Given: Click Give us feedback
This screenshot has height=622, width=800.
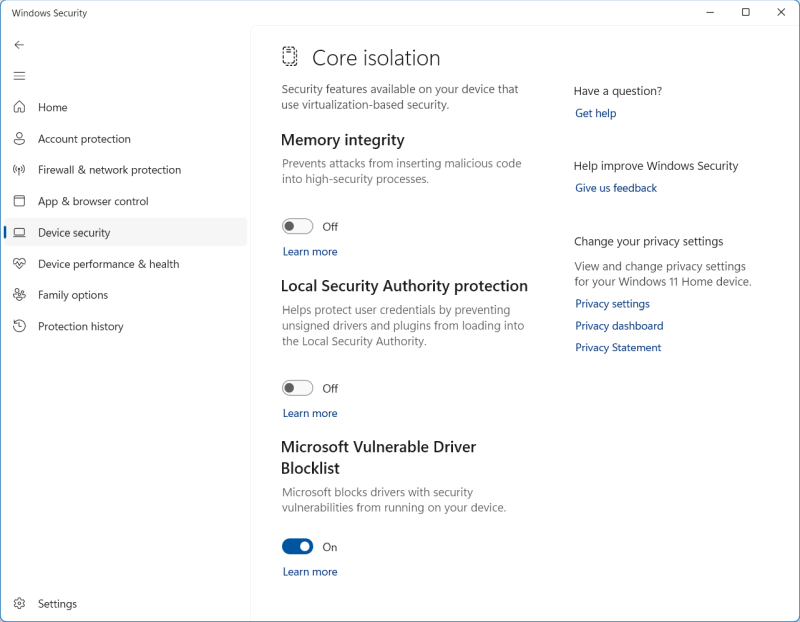Looking at the screenshot, I should tap(616, 187).
